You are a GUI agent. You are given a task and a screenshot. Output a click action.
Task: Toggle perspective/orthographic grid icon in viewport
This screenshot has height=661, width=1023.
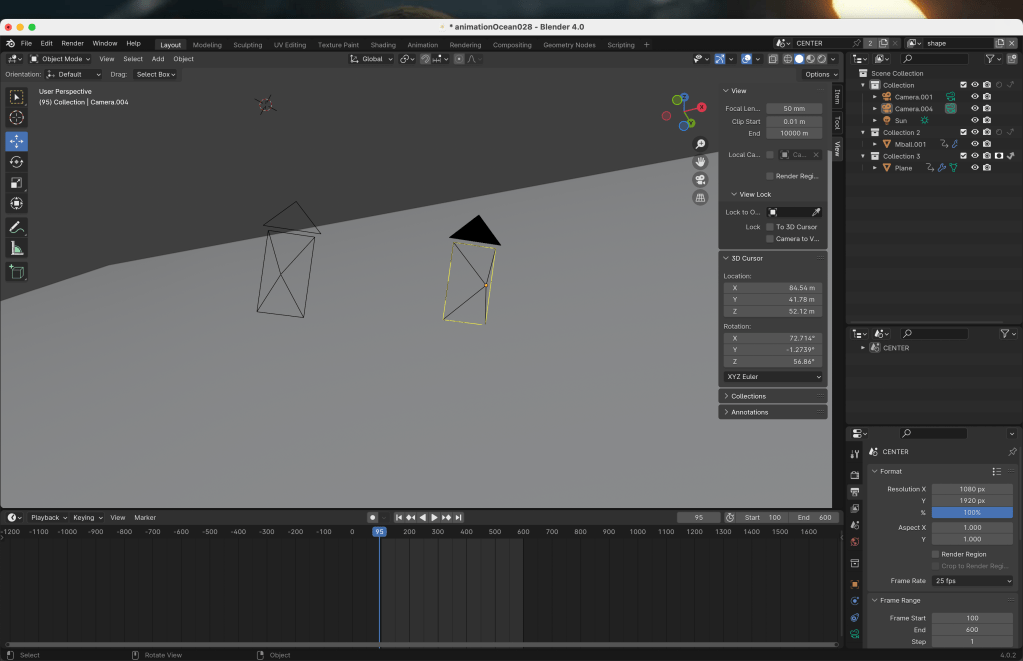pos(701,198)
